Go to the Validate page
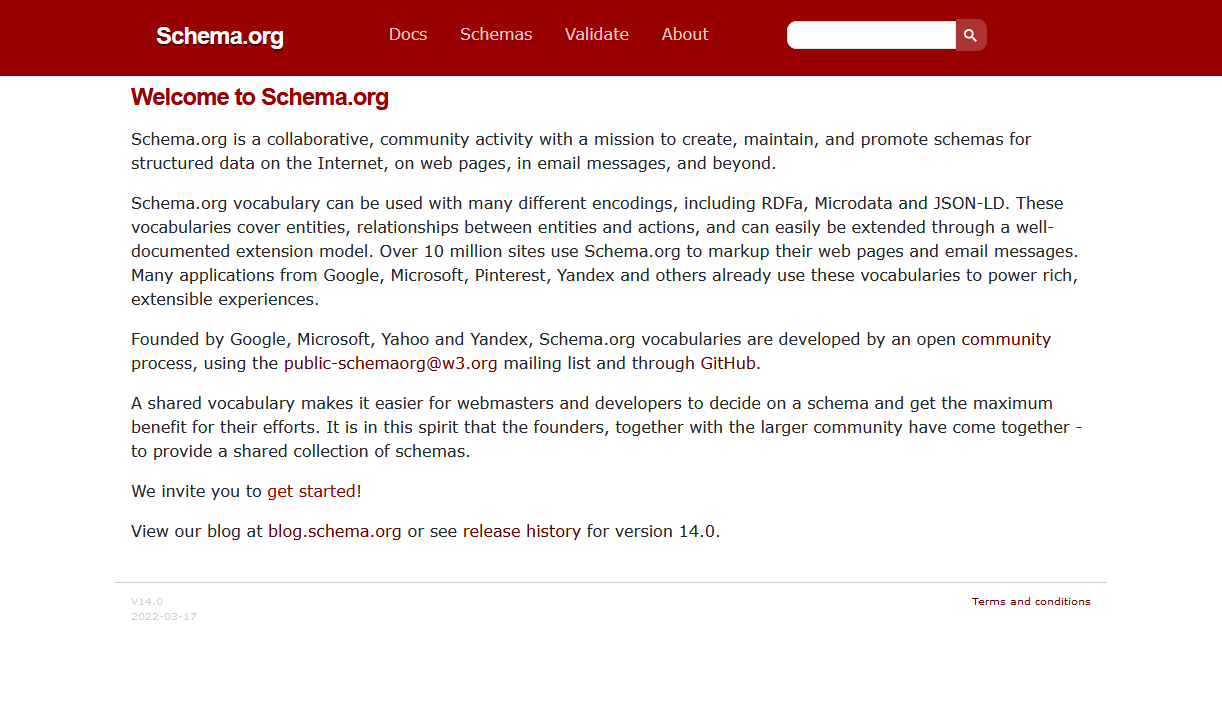The image size is (1222, 711). tap(597, 34)
